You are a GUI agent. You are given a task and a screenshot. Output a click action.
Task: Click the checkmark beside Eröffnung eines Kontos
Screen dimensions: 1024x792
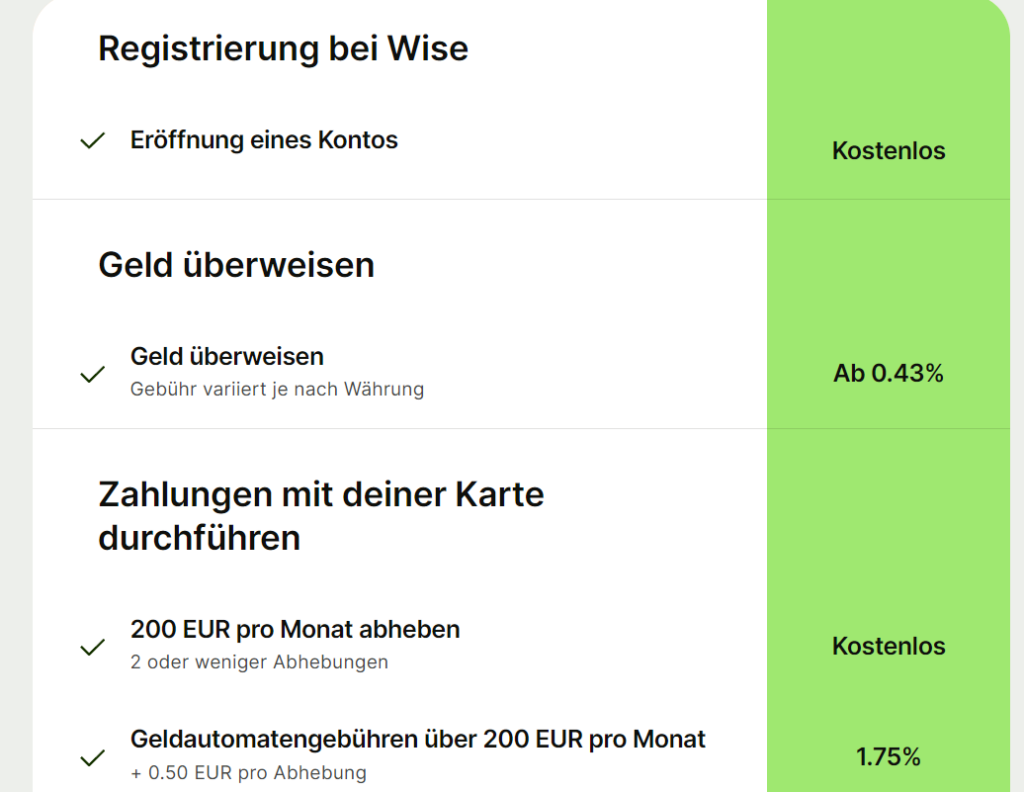pos(93,141)
